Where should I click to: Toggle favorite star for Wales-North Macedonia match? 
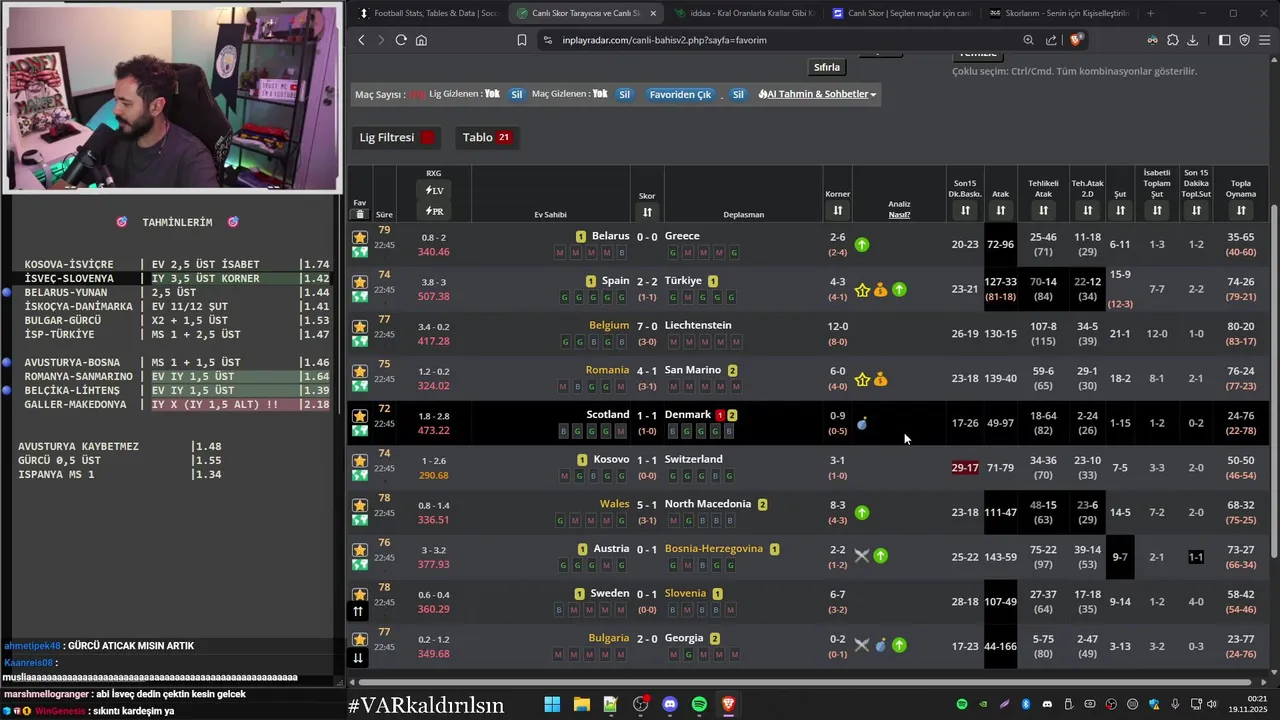(360, 506)
